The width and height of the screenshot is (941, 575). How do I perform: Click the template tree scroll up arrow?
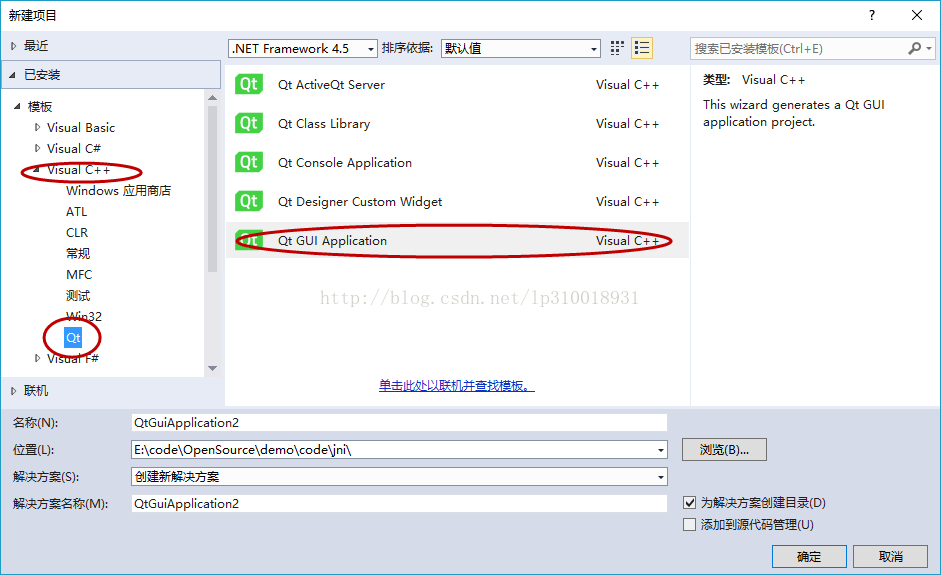click(212, 97)
